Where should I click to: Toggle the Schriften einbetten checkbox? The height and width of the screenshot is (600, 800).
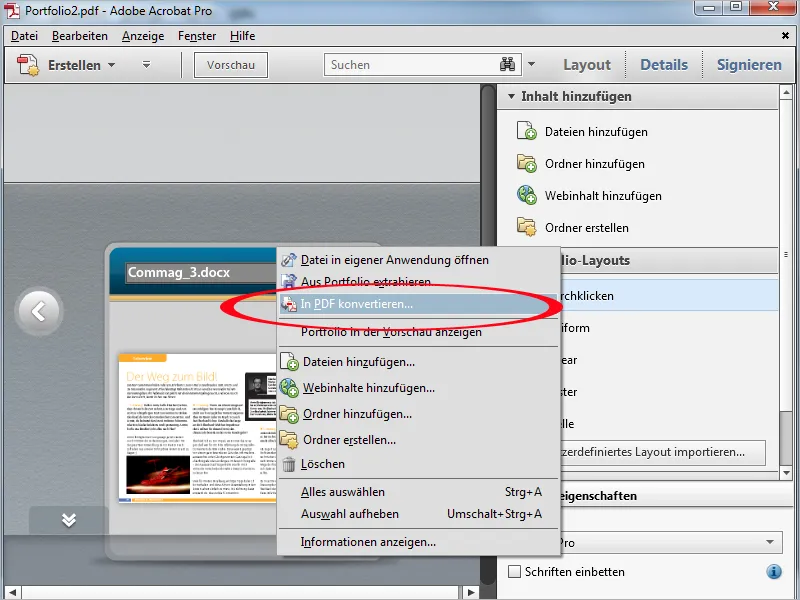tap(514, 571)
